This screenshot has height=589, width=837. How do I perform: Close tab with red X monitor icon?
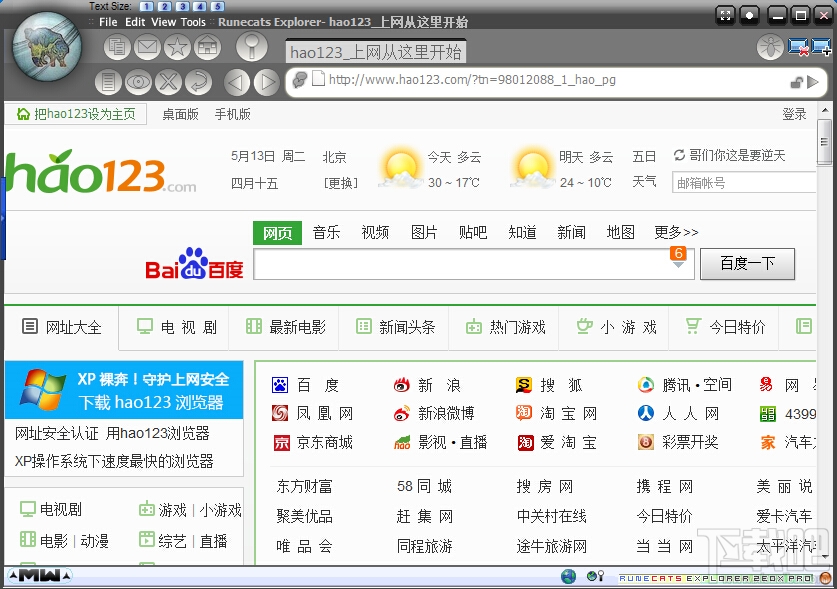pos(799,47)
